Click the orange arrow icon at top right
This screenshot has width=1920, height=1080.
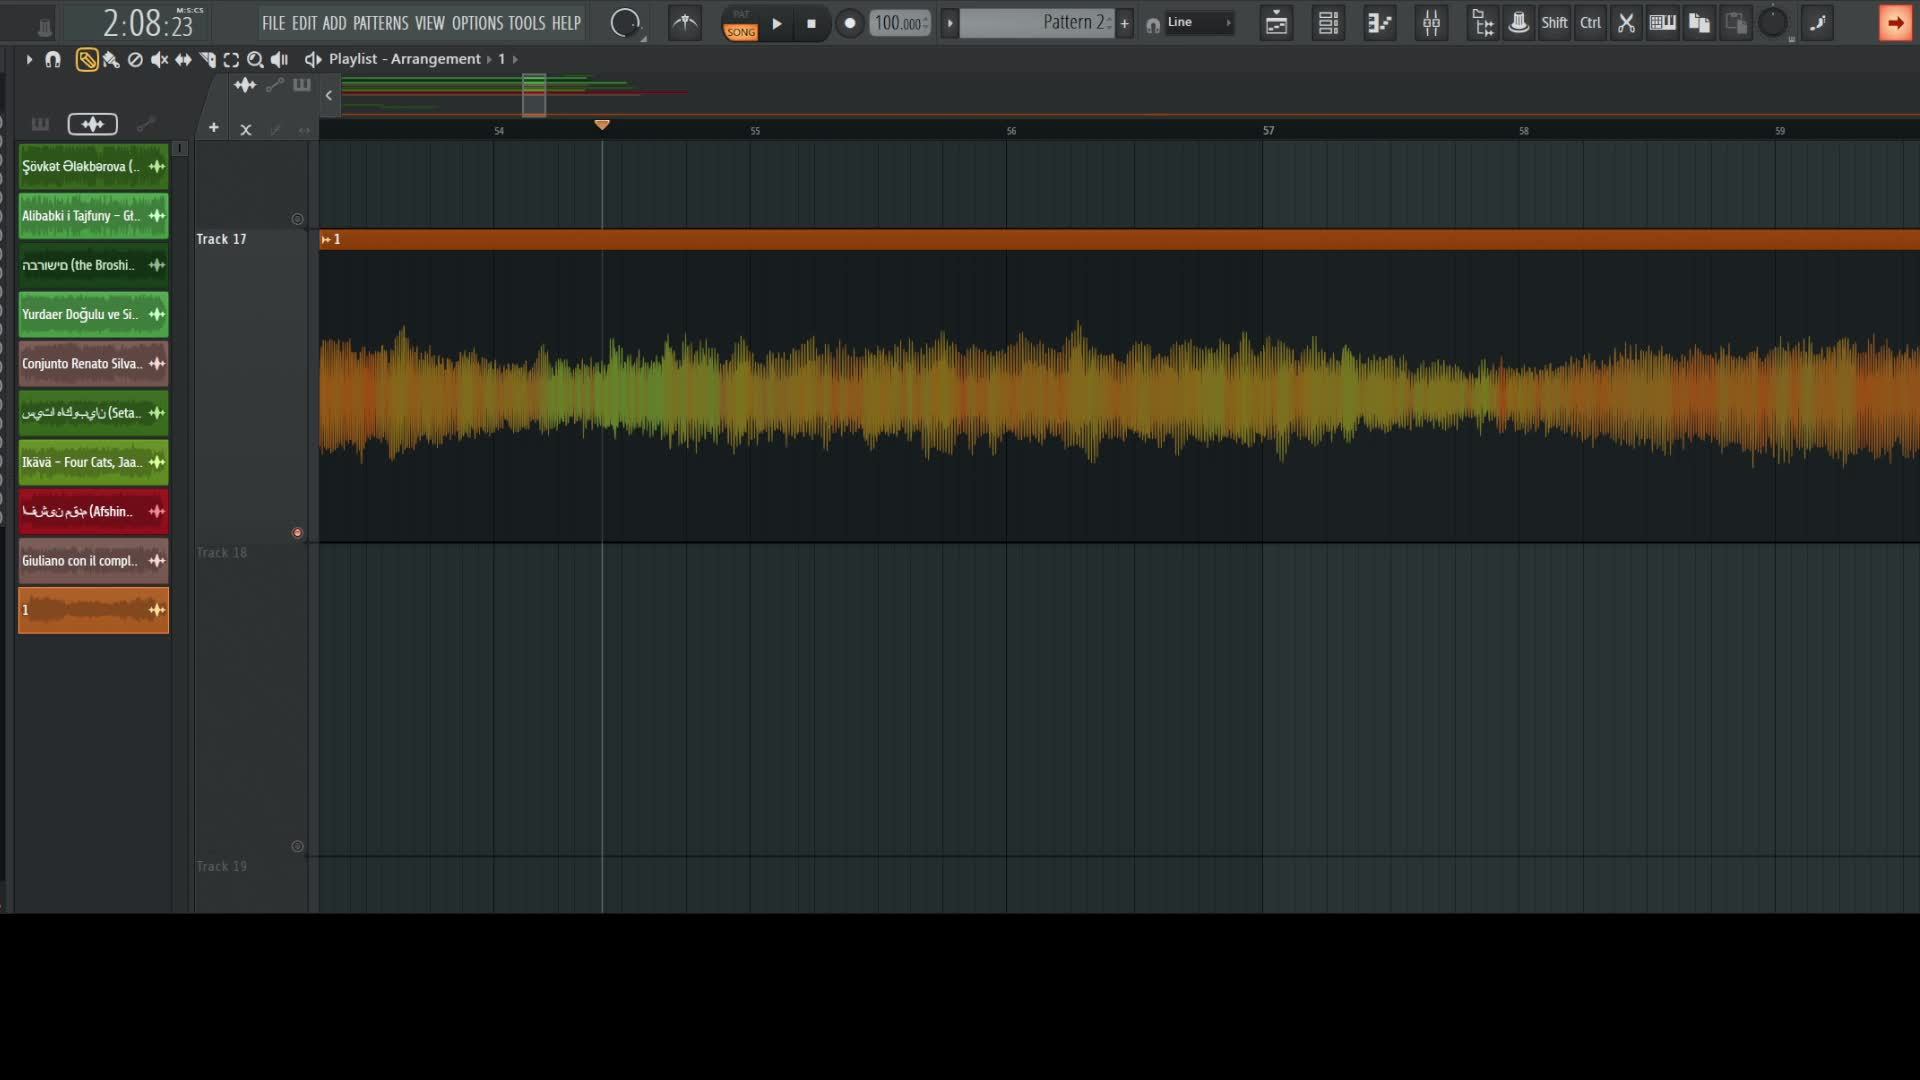point(1895,23)
